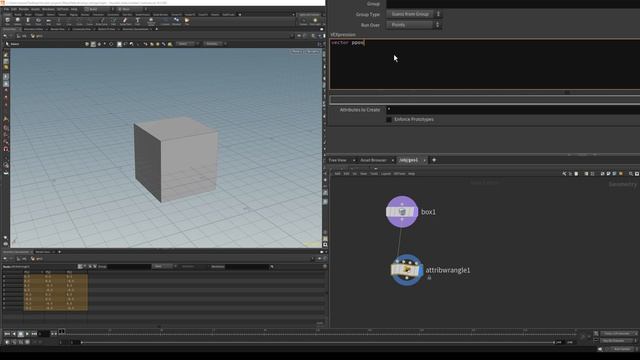Select the Tube shelf tool
Viewport: 640px width, 360px height.
[x=28, y=21]
